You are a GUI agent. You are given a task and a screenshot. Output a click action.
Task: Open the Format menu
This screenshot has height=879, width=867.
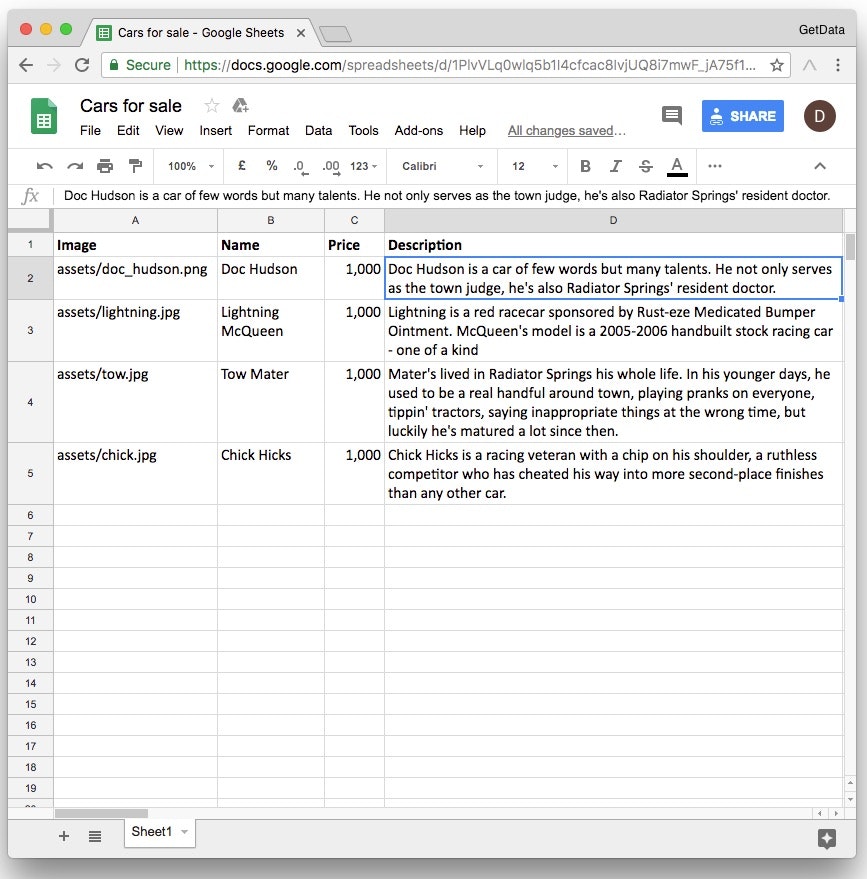click(x=268, y=131)
